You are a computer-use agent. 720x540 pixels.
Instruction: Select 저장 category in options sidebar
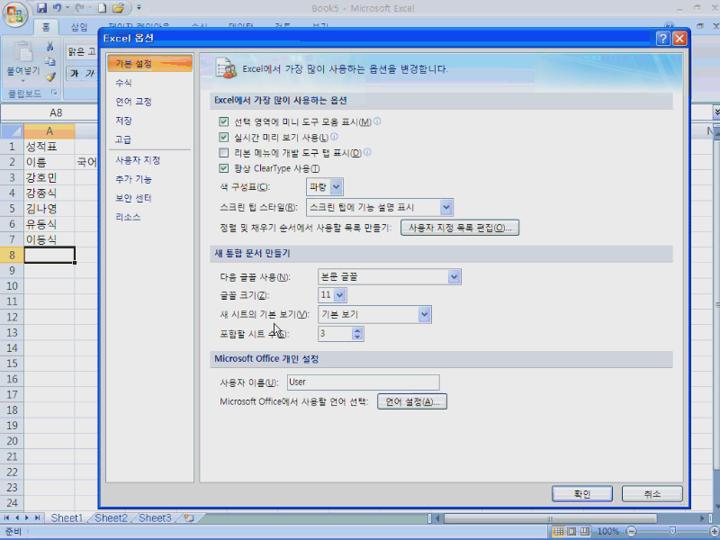(x=150, y=120)
